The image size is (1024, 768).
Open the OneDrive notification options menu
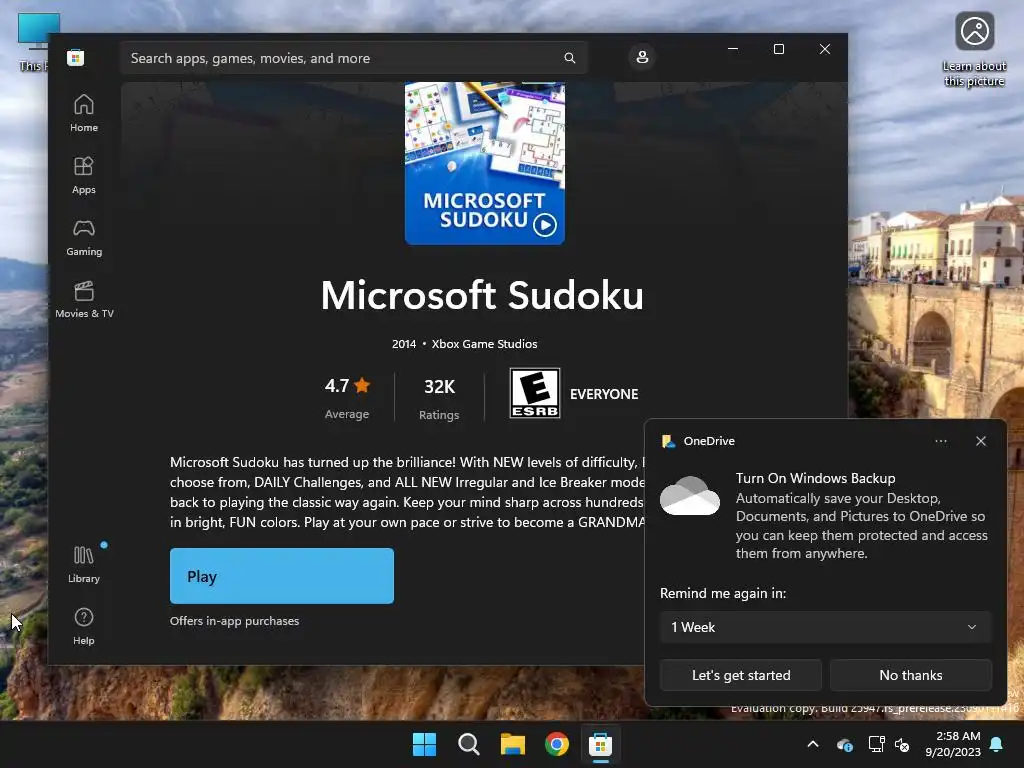940,441
